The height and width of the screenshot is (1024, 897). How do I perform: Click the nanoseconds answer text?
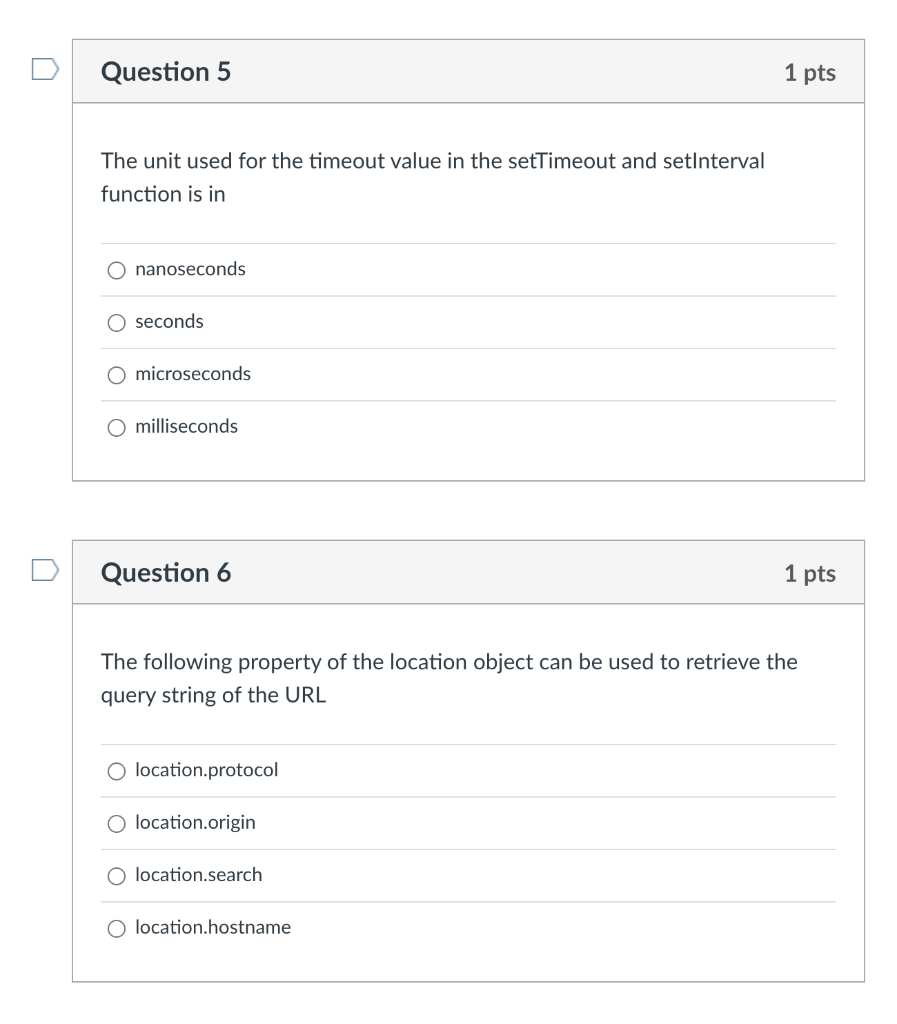click(x=188, y=269)
